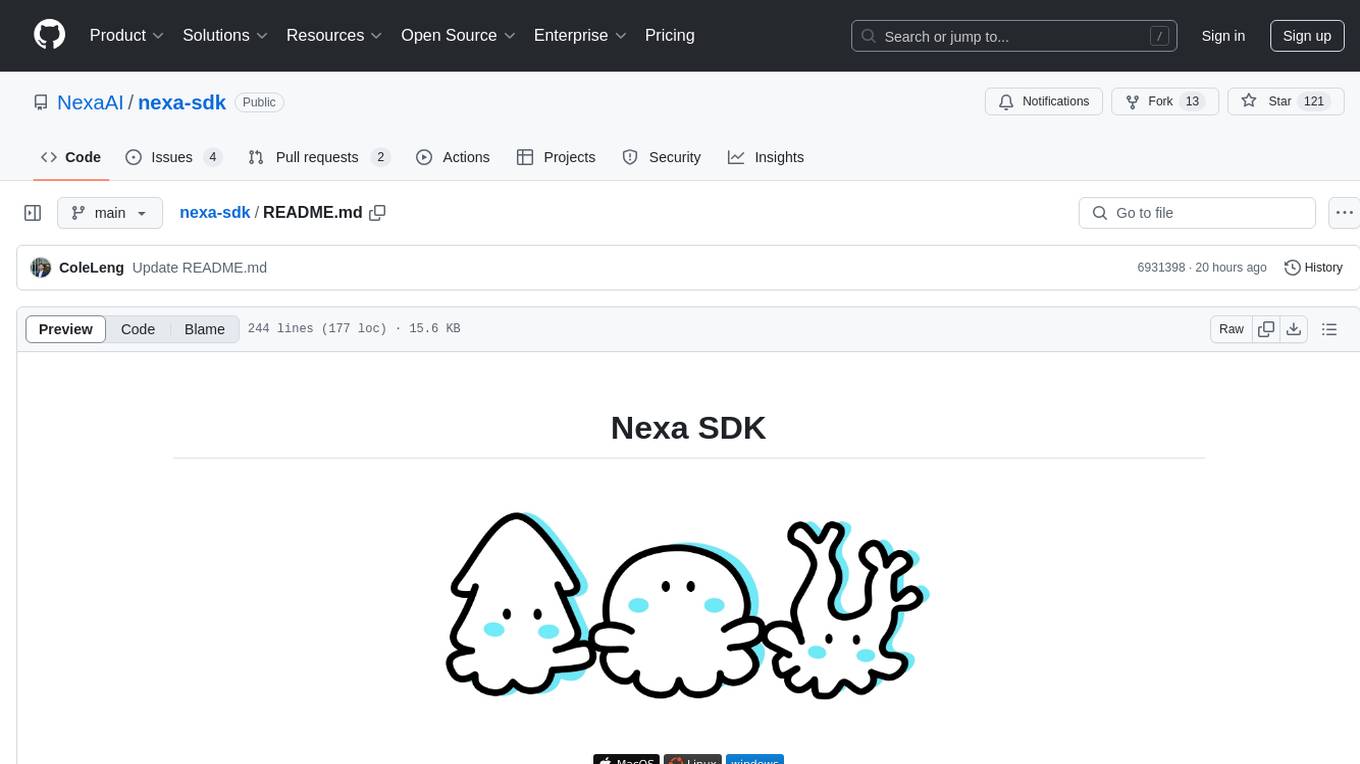The width and height of the screenshot is (1360, 764).
Task: Open commit 6931398
Action: coord(1161,268)
